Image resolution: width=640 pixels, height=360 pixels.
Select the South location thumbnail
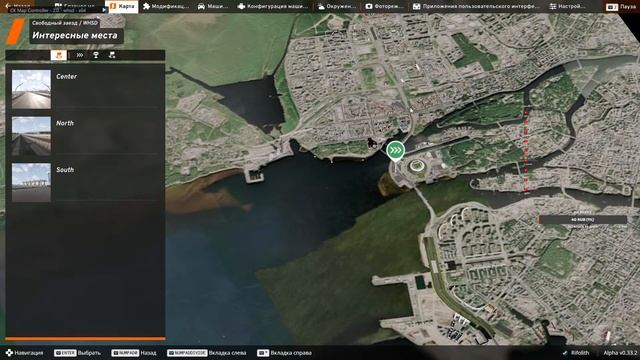point(31,182)
